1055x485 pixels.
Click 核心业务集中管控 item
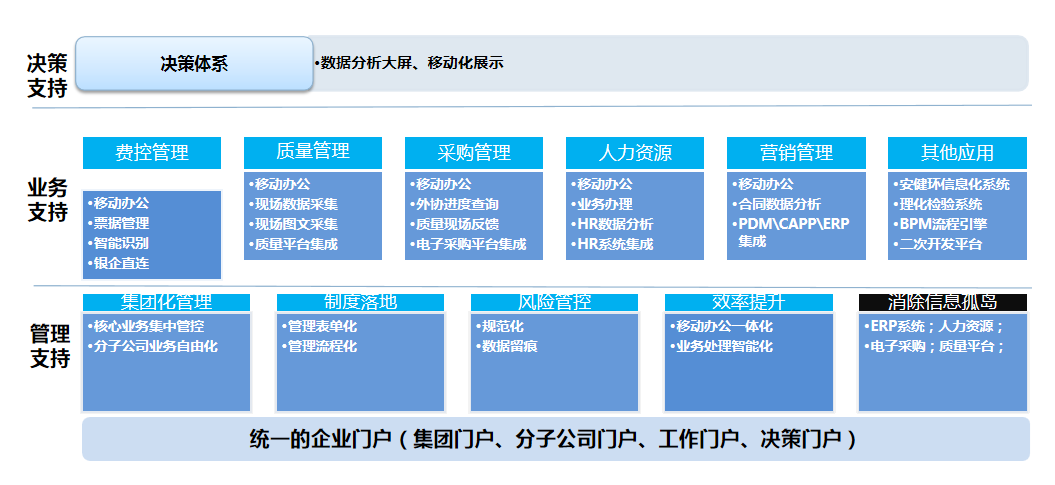(x=146, y=327)
